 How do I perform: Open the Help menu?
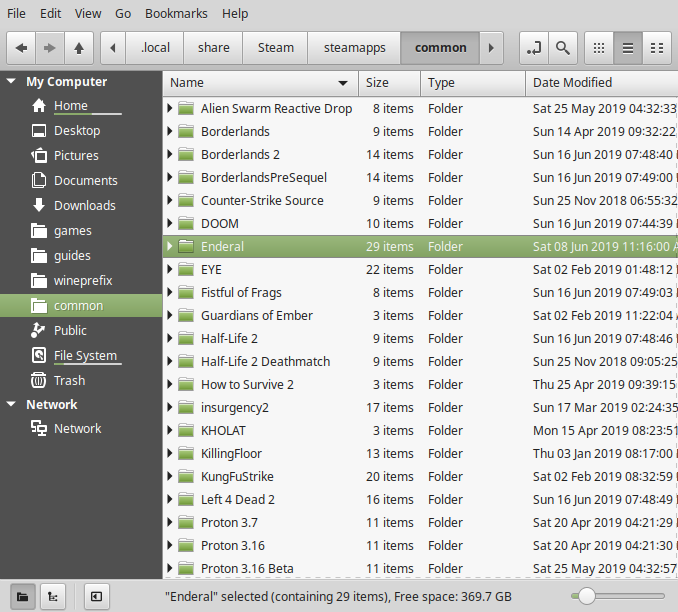coord(235,13)
